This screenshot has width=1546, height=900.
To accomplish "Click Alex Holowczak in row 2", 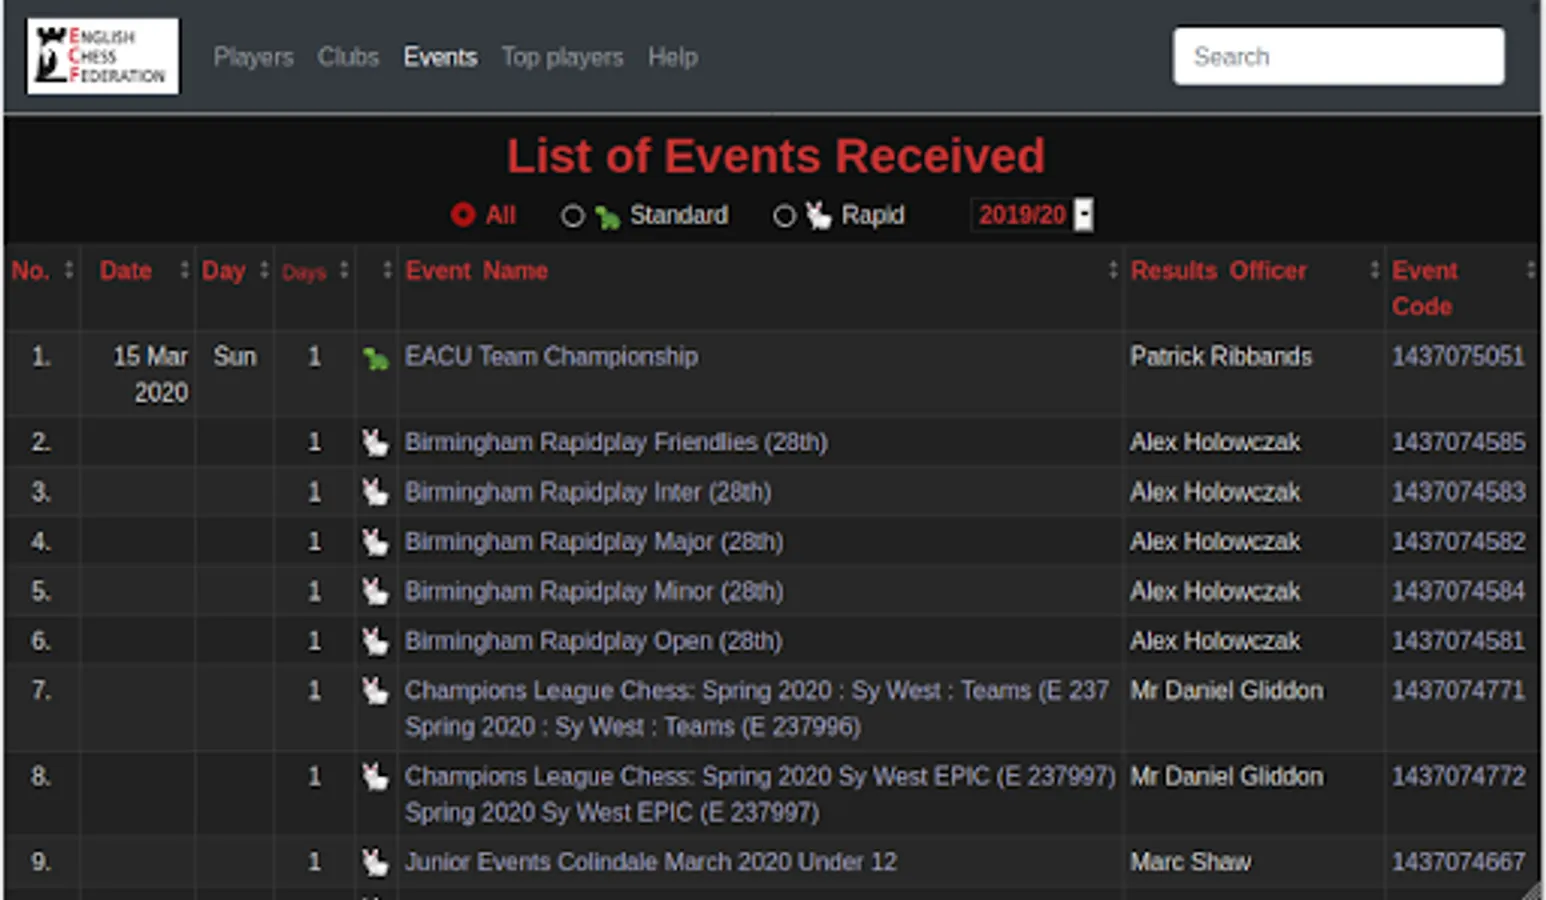I will [1215, 442].
